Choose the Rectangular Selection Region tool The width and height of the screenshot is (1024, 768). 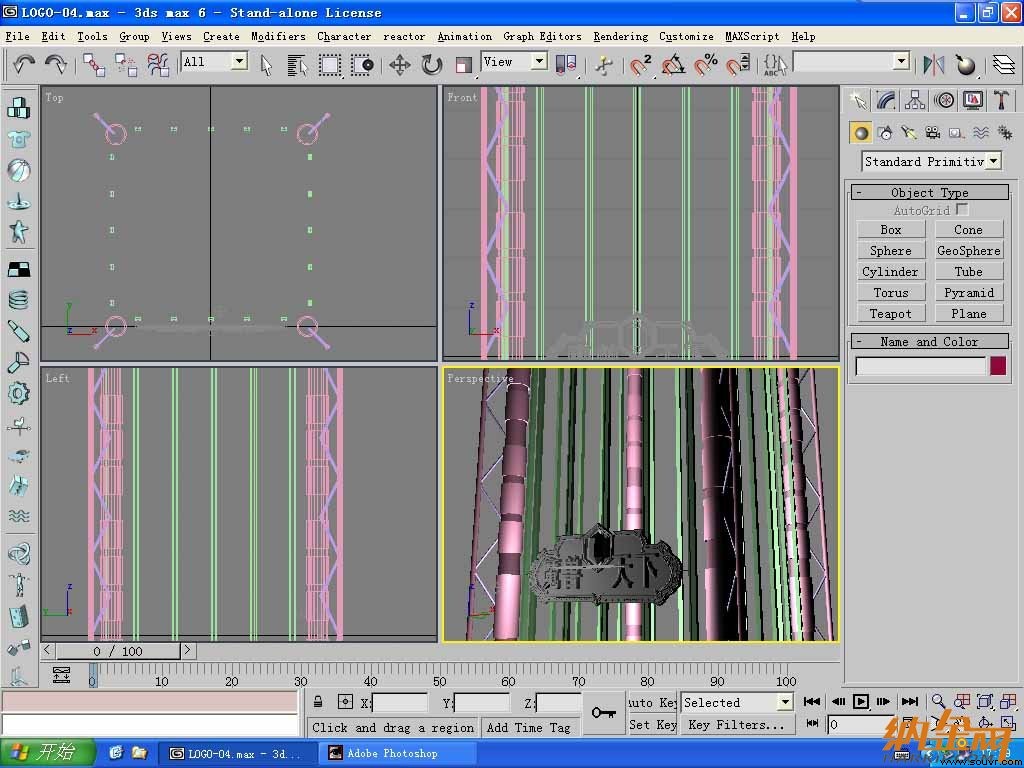(x=330, y=65)
